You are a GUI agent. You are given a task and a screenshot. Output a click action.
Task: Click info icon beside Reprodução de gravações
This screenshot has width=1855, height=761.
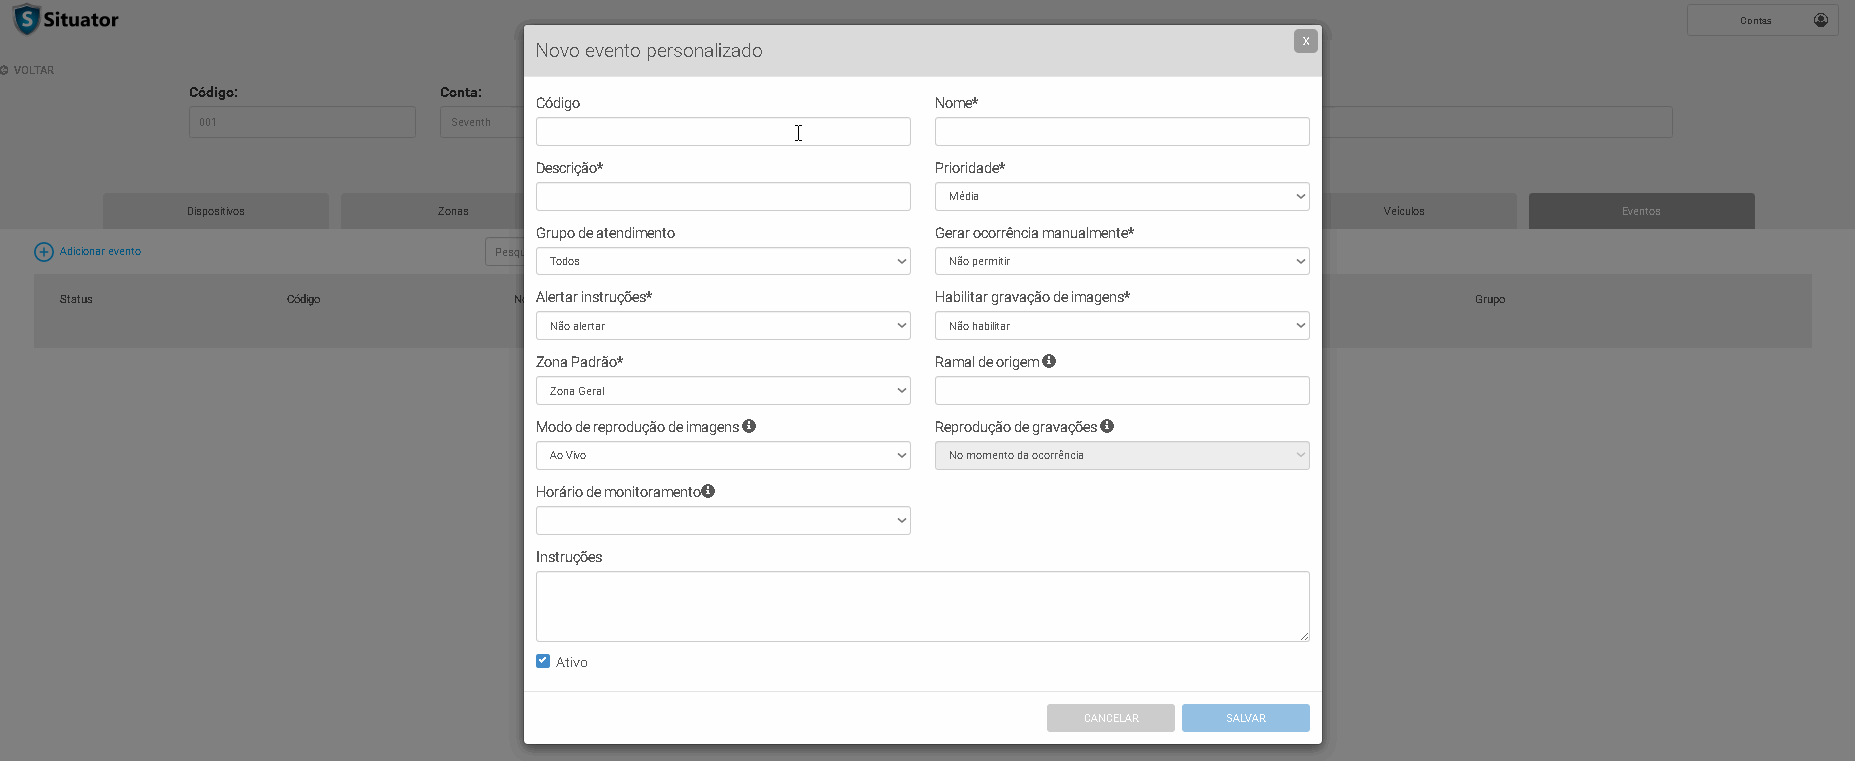coord(1107,426)
